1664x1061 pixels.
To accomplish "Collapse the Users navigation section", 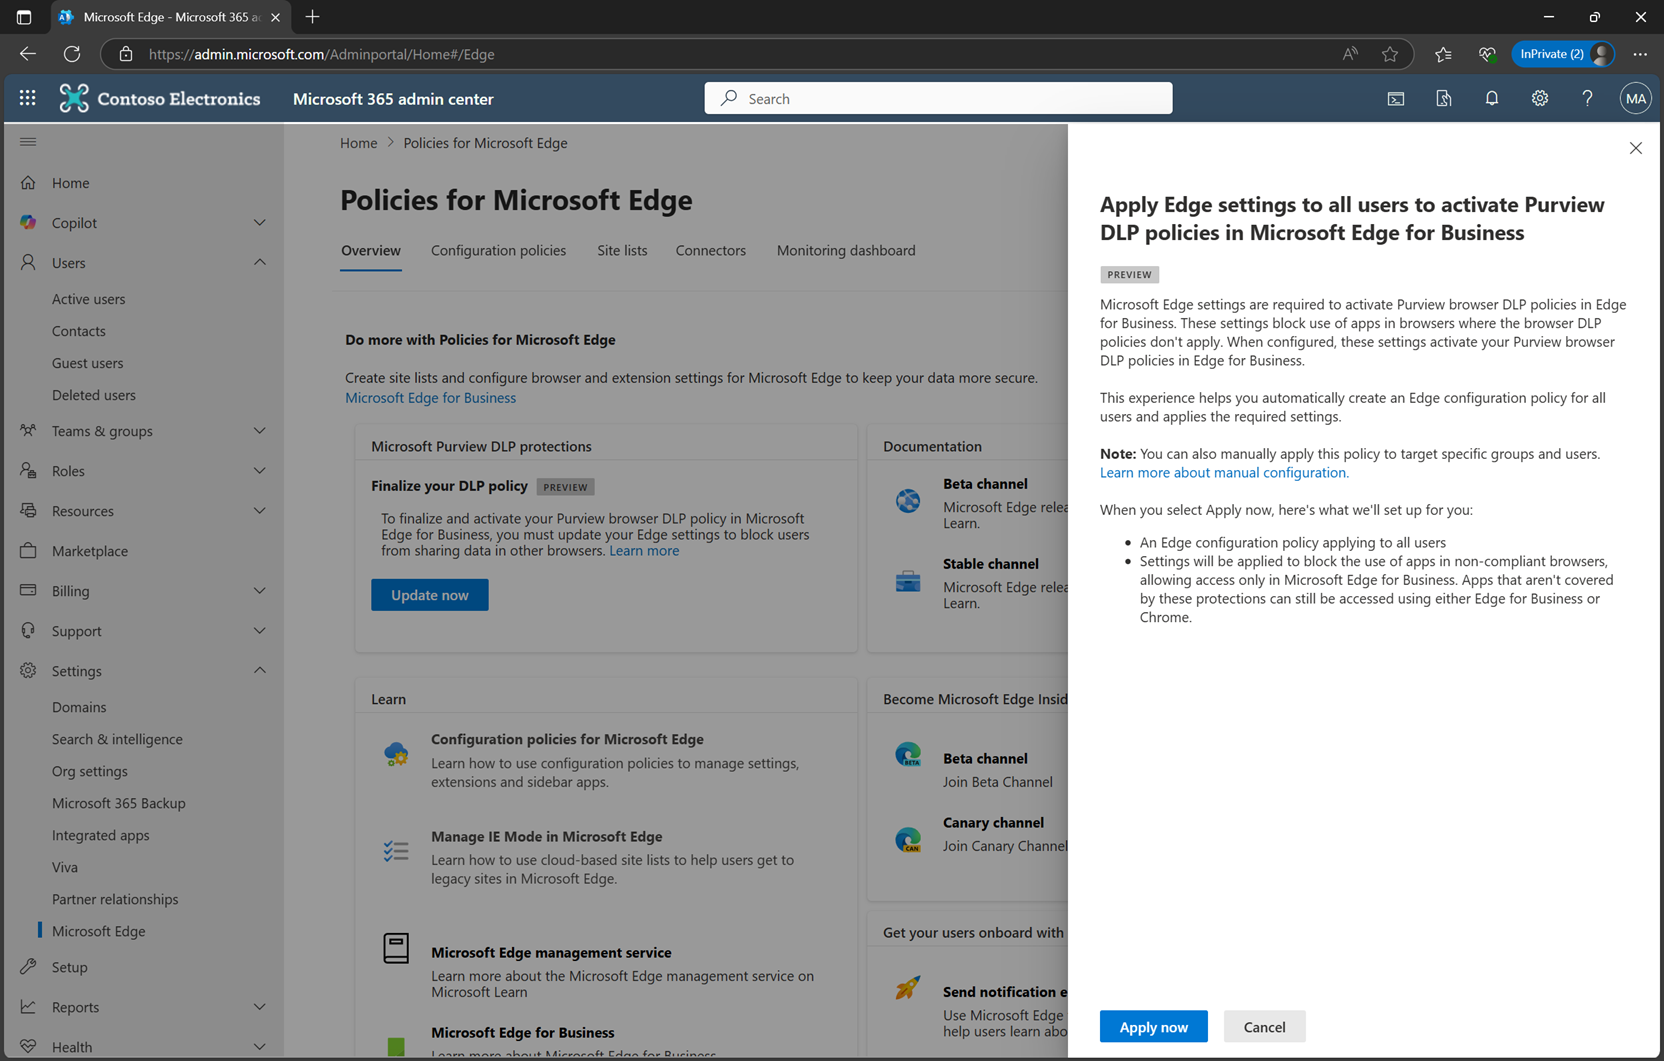I will pos(259,263).
